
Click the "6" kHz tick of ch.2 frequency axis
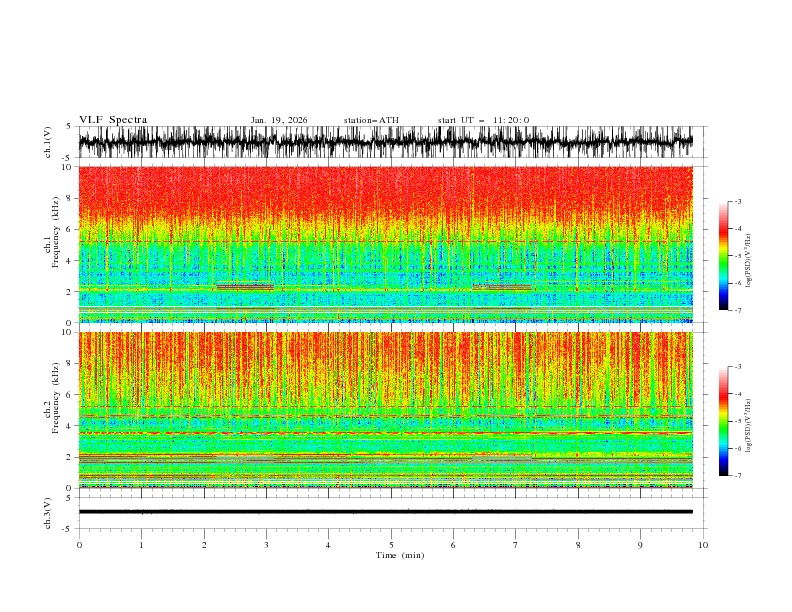point(69,394)
